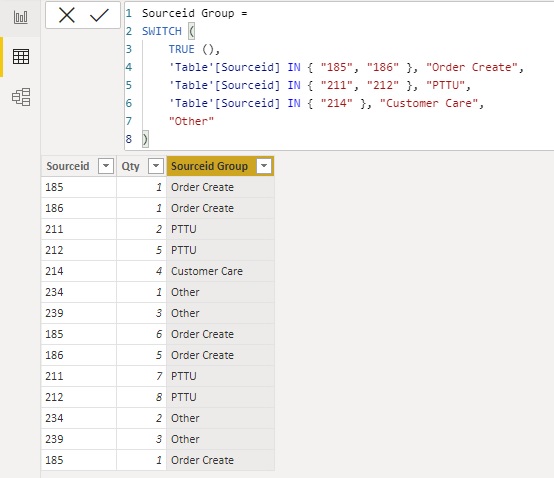The width and height of the screenshot is (554, 478).
Task: Select Qty cell with value 8
Action: tap(141, 397)
